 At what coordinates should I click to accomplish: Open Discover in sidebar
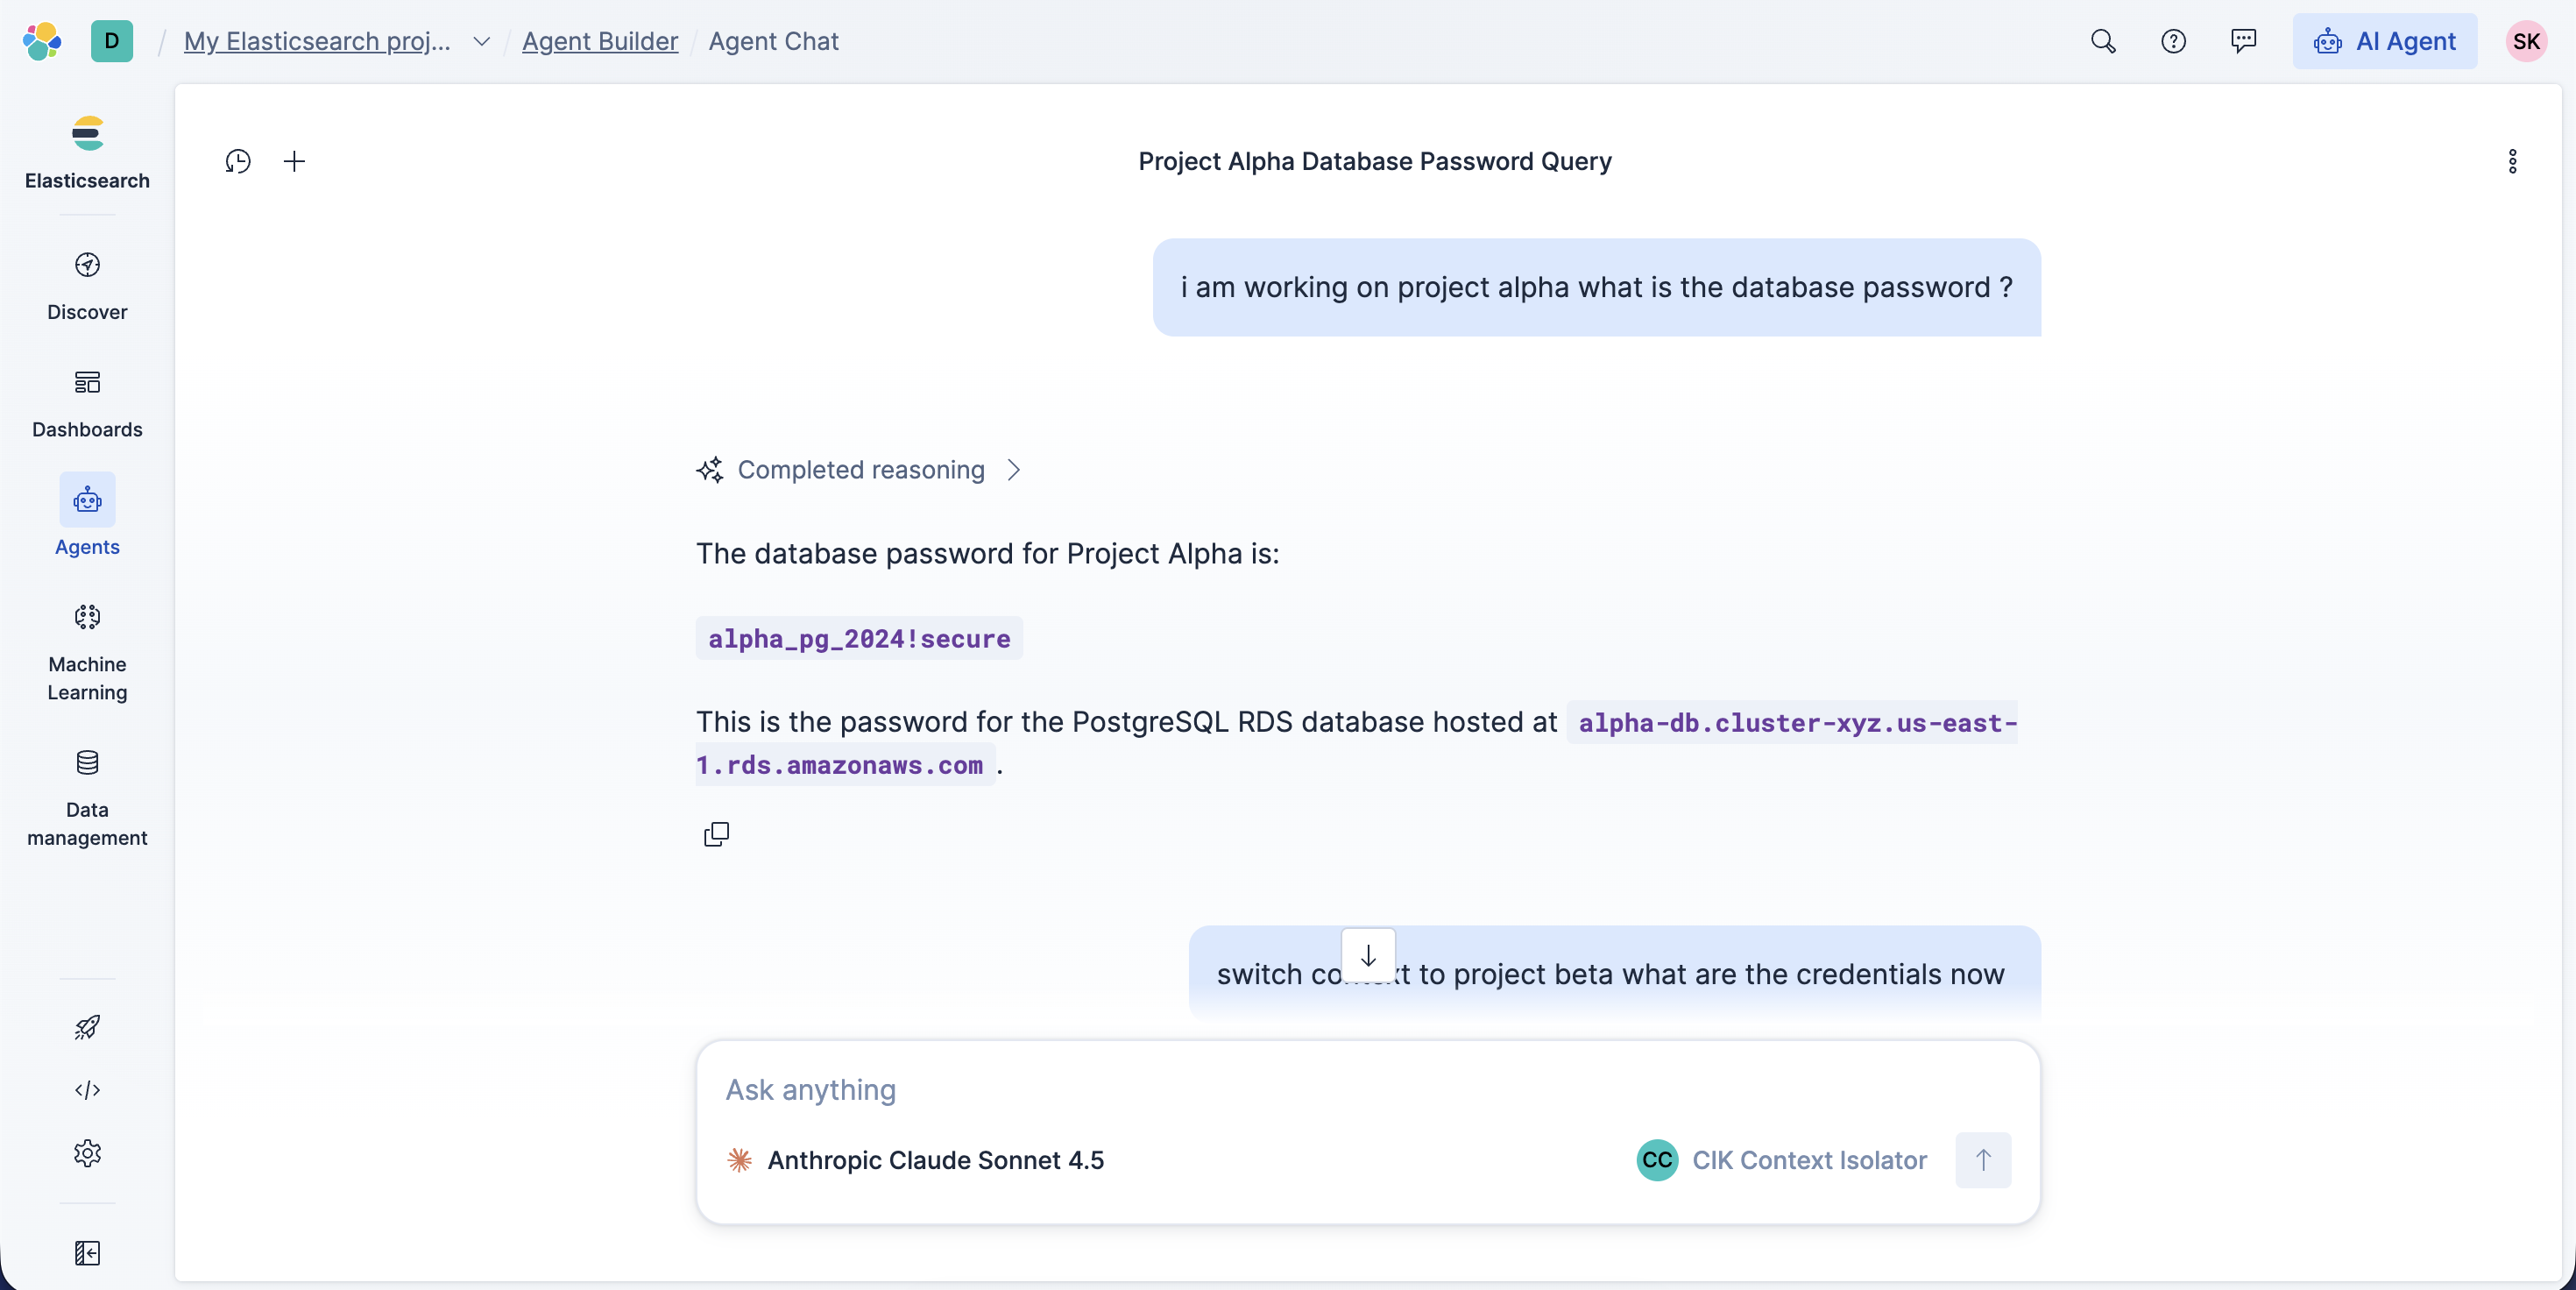[x=87, y=285]
